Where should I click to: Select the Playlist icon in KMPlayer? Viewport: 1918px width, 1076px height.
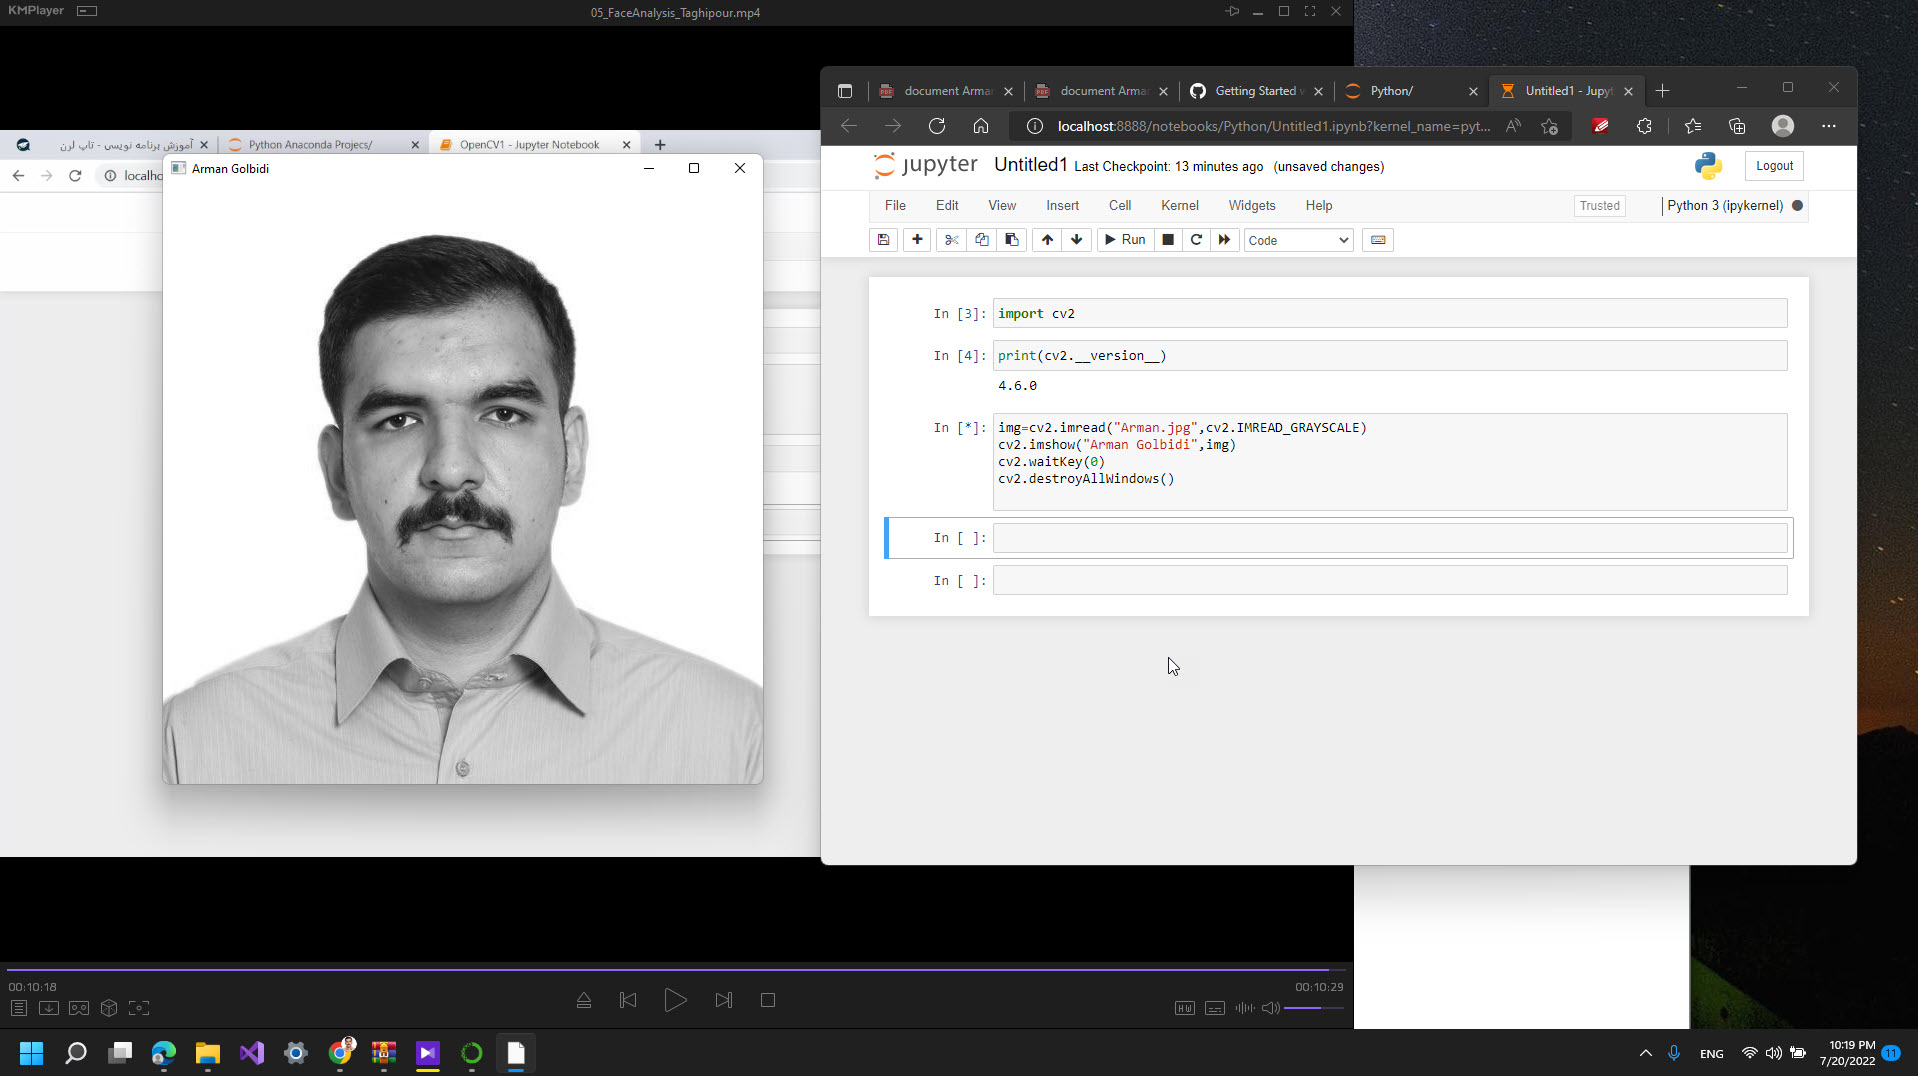tap(18, 1008)
